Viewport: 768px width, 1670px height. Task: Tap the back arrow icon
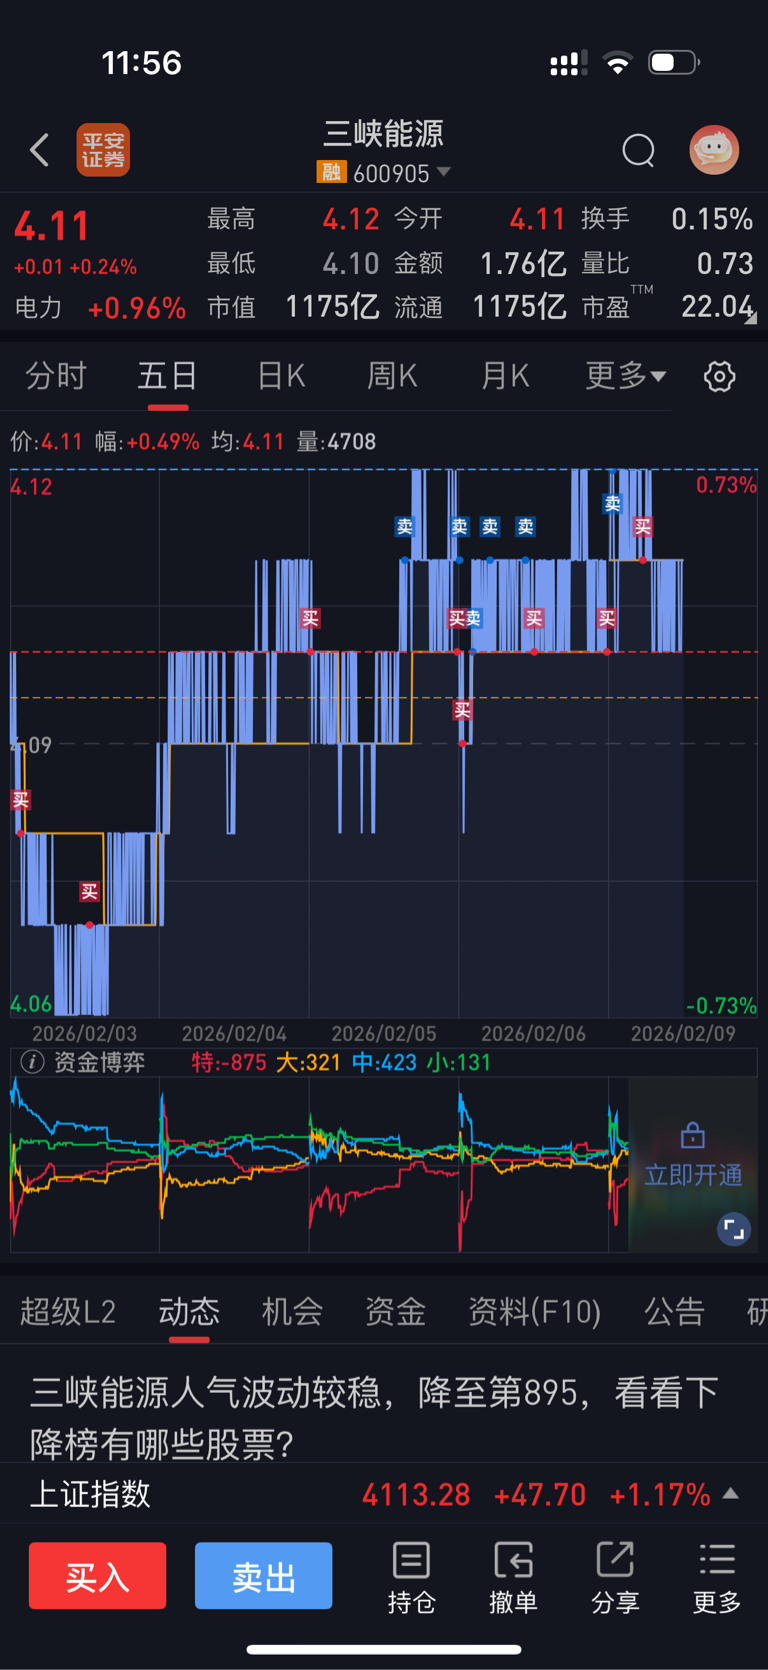[x=39, y=150]
